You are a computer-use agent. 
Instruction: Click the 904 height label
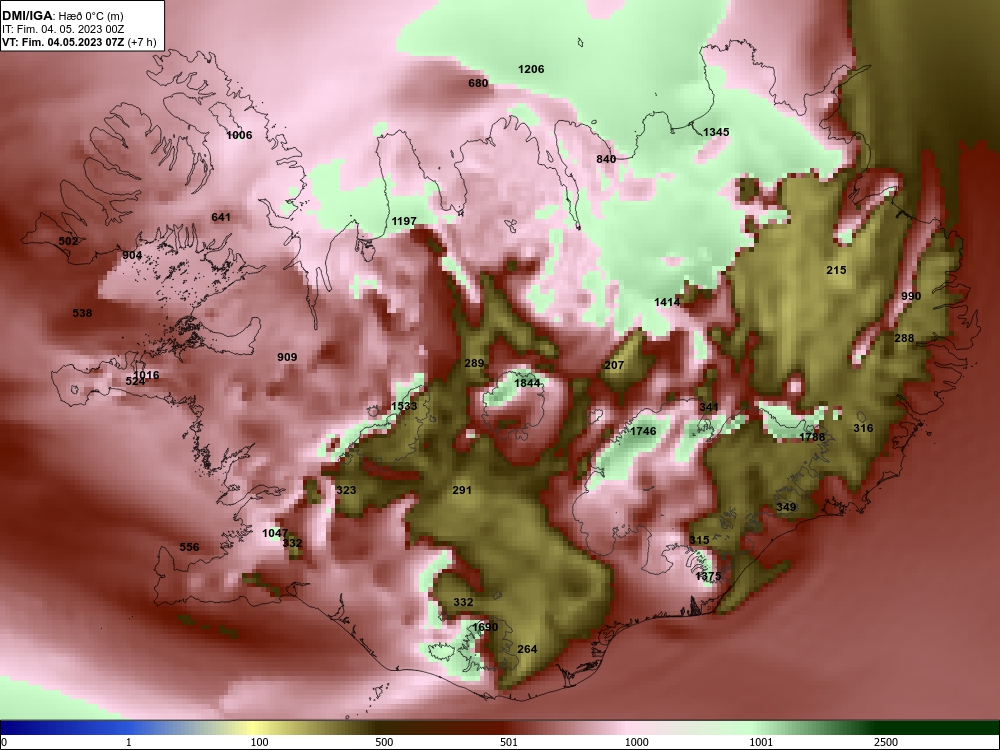click(132, 255)
